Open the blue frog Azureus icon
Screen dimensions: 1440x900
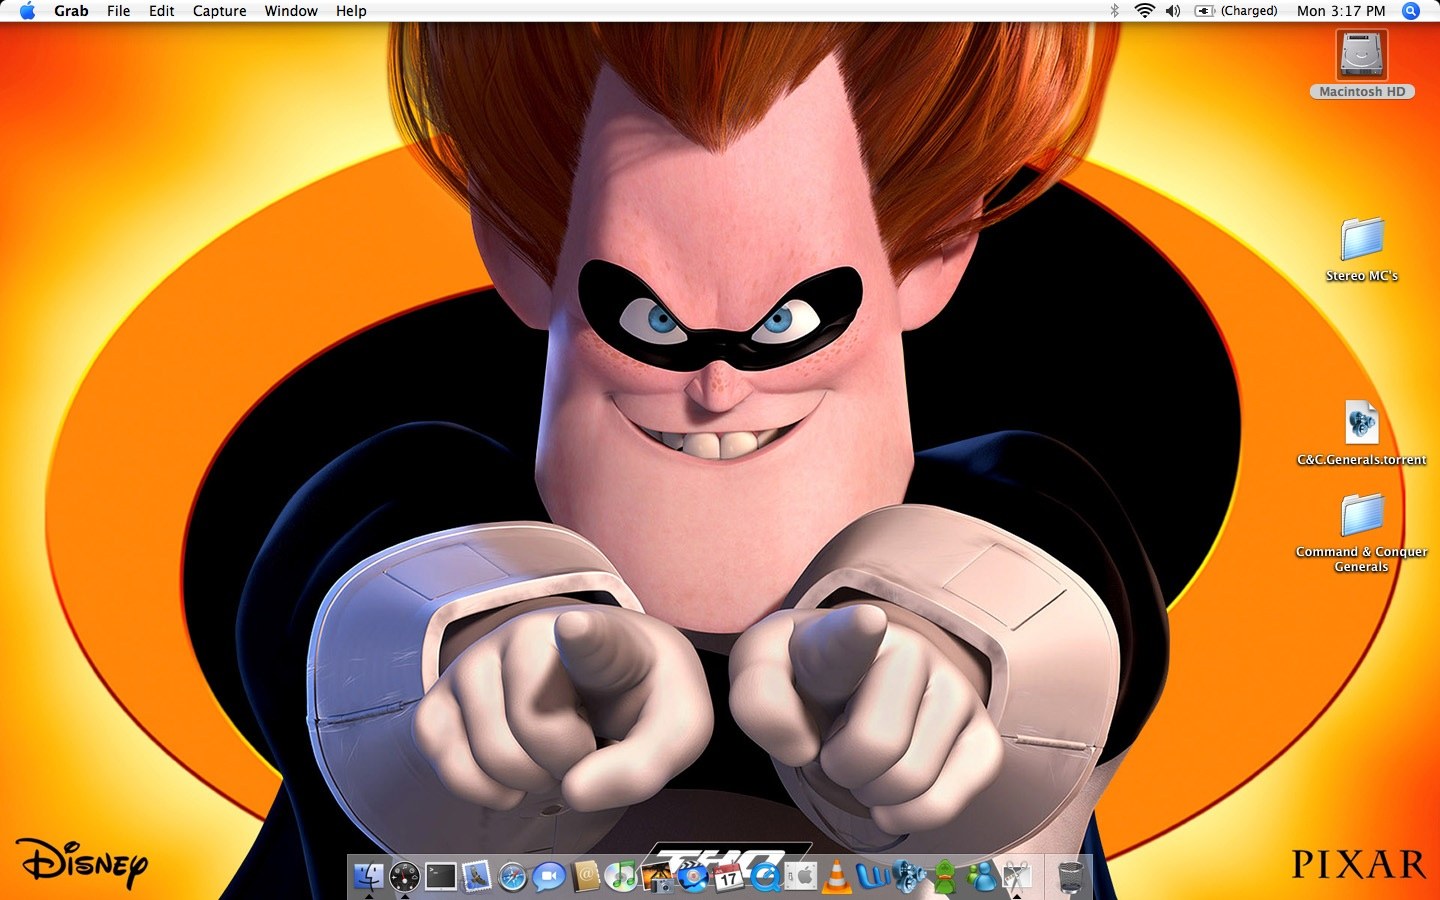click(909, 877)
